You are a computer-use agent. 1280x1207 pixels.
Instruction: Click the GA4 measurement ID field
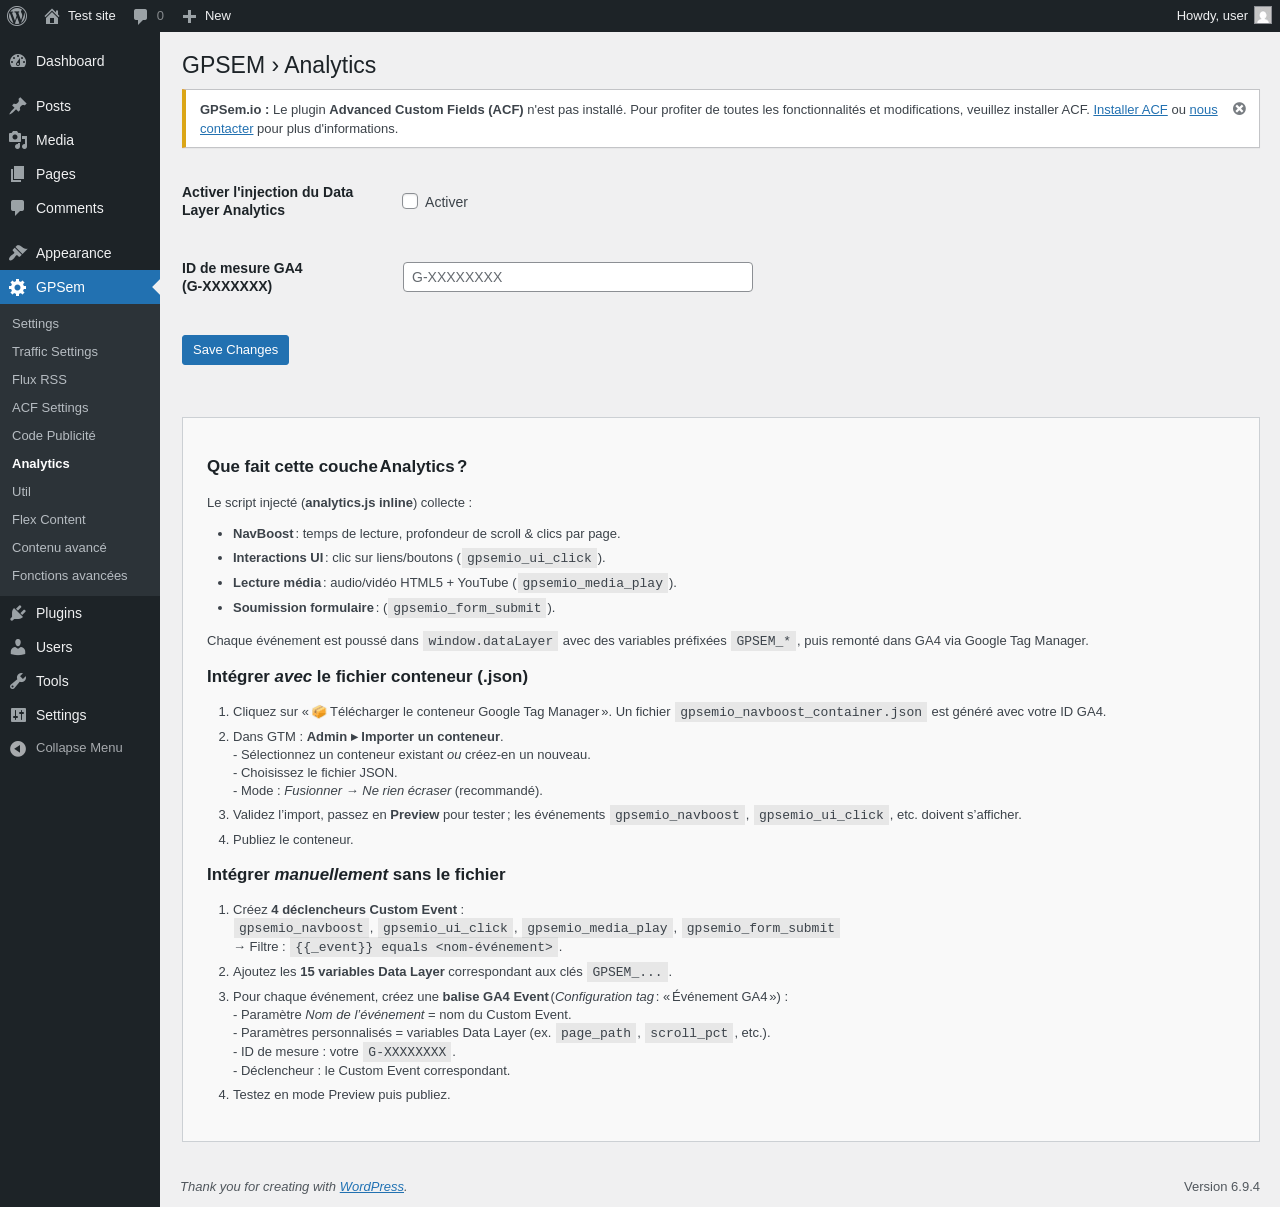[x=578, y=277]
